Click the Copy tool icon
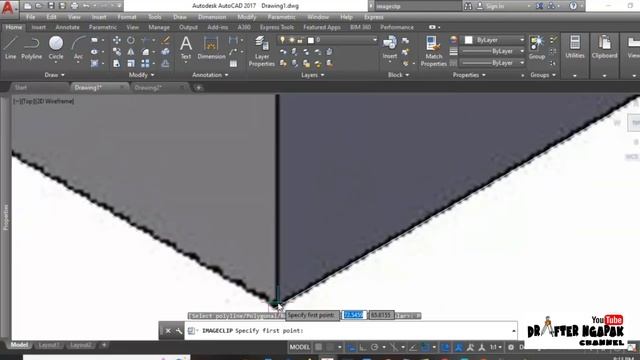 pos(116,52)
